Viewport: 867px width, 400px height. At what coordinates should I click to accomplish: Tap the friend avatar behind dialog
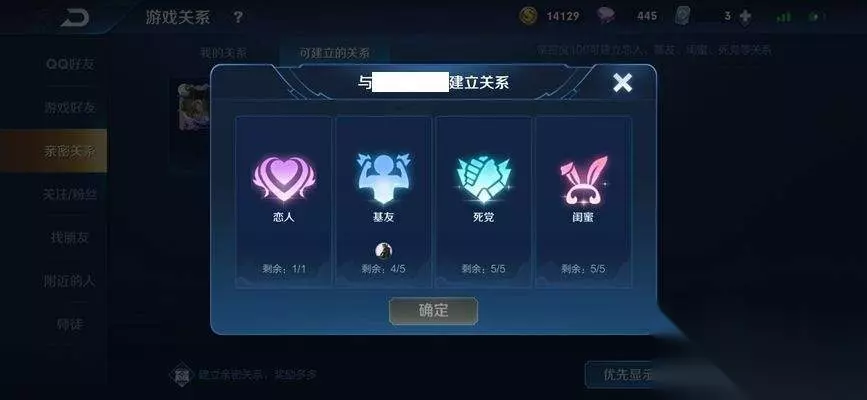(x=194, y=107)
